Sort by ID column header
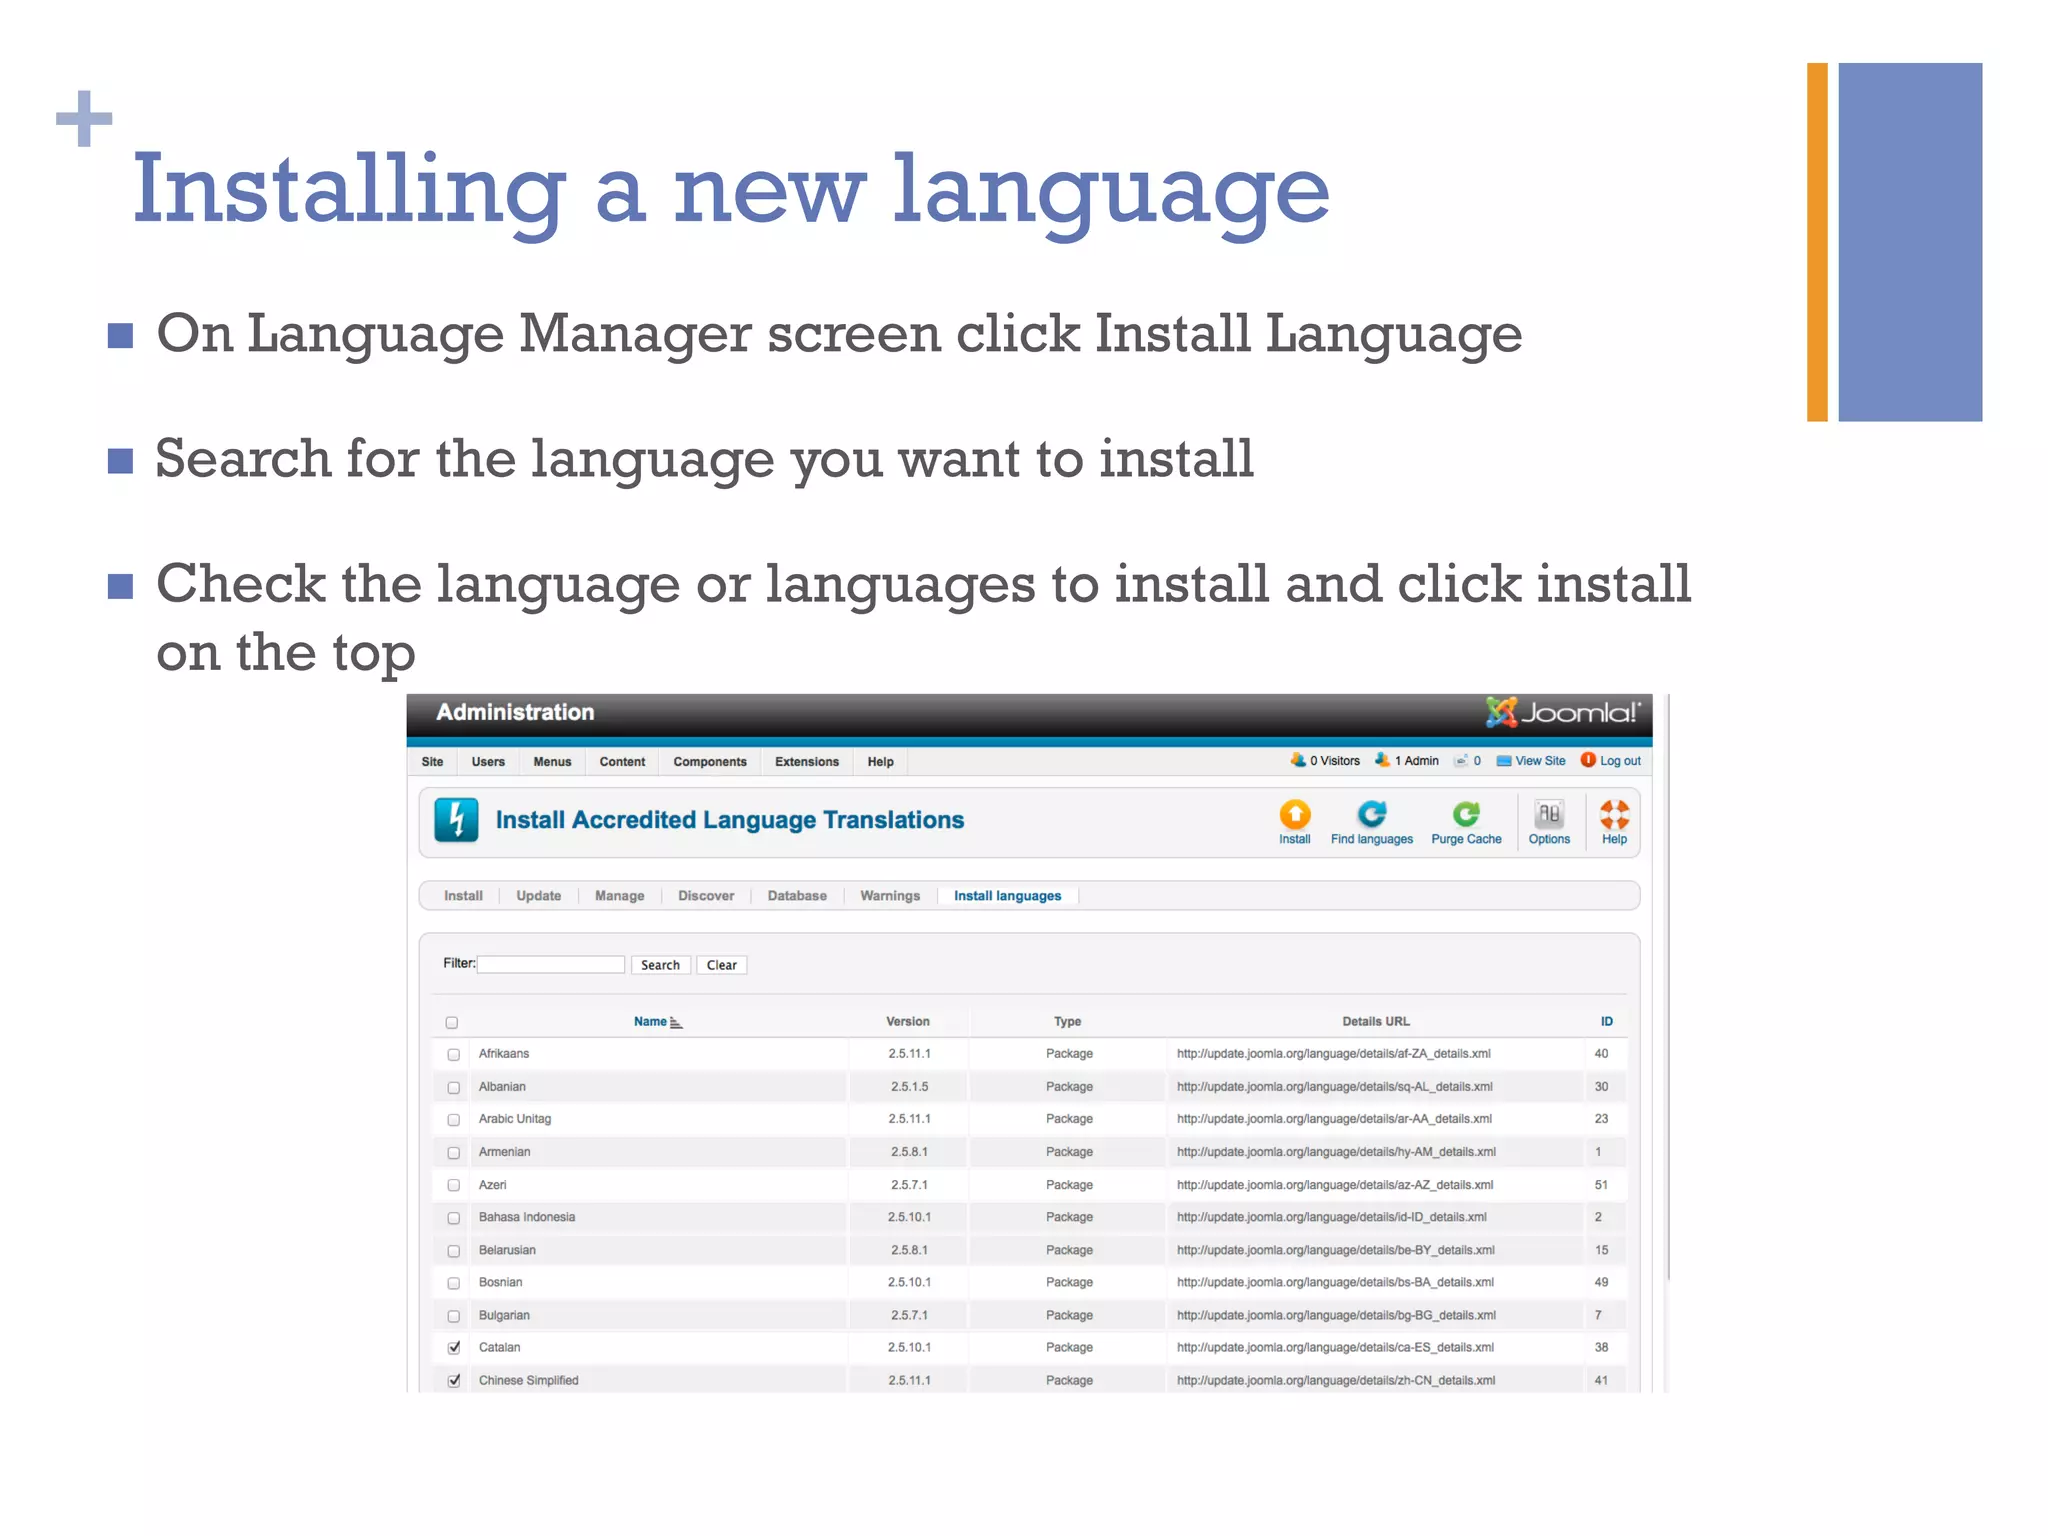This screenshot has height=1536, width=2048. coord(1606,1022)
